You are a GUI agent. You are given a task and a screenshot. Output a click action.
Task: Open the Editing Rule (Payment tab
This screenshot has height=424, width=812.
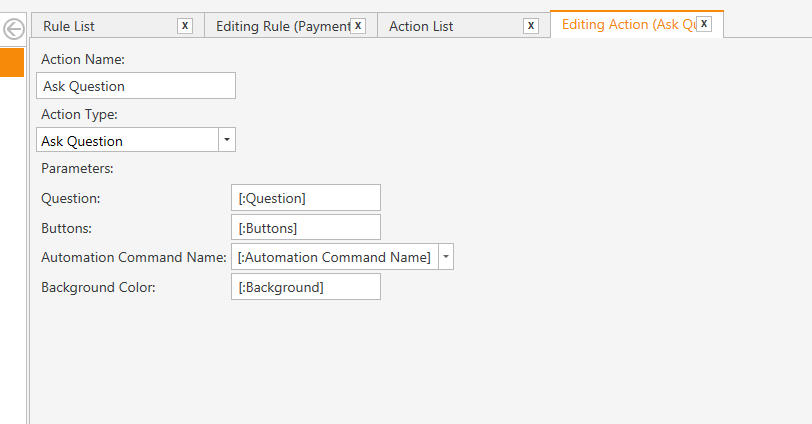tap(283, 26)
